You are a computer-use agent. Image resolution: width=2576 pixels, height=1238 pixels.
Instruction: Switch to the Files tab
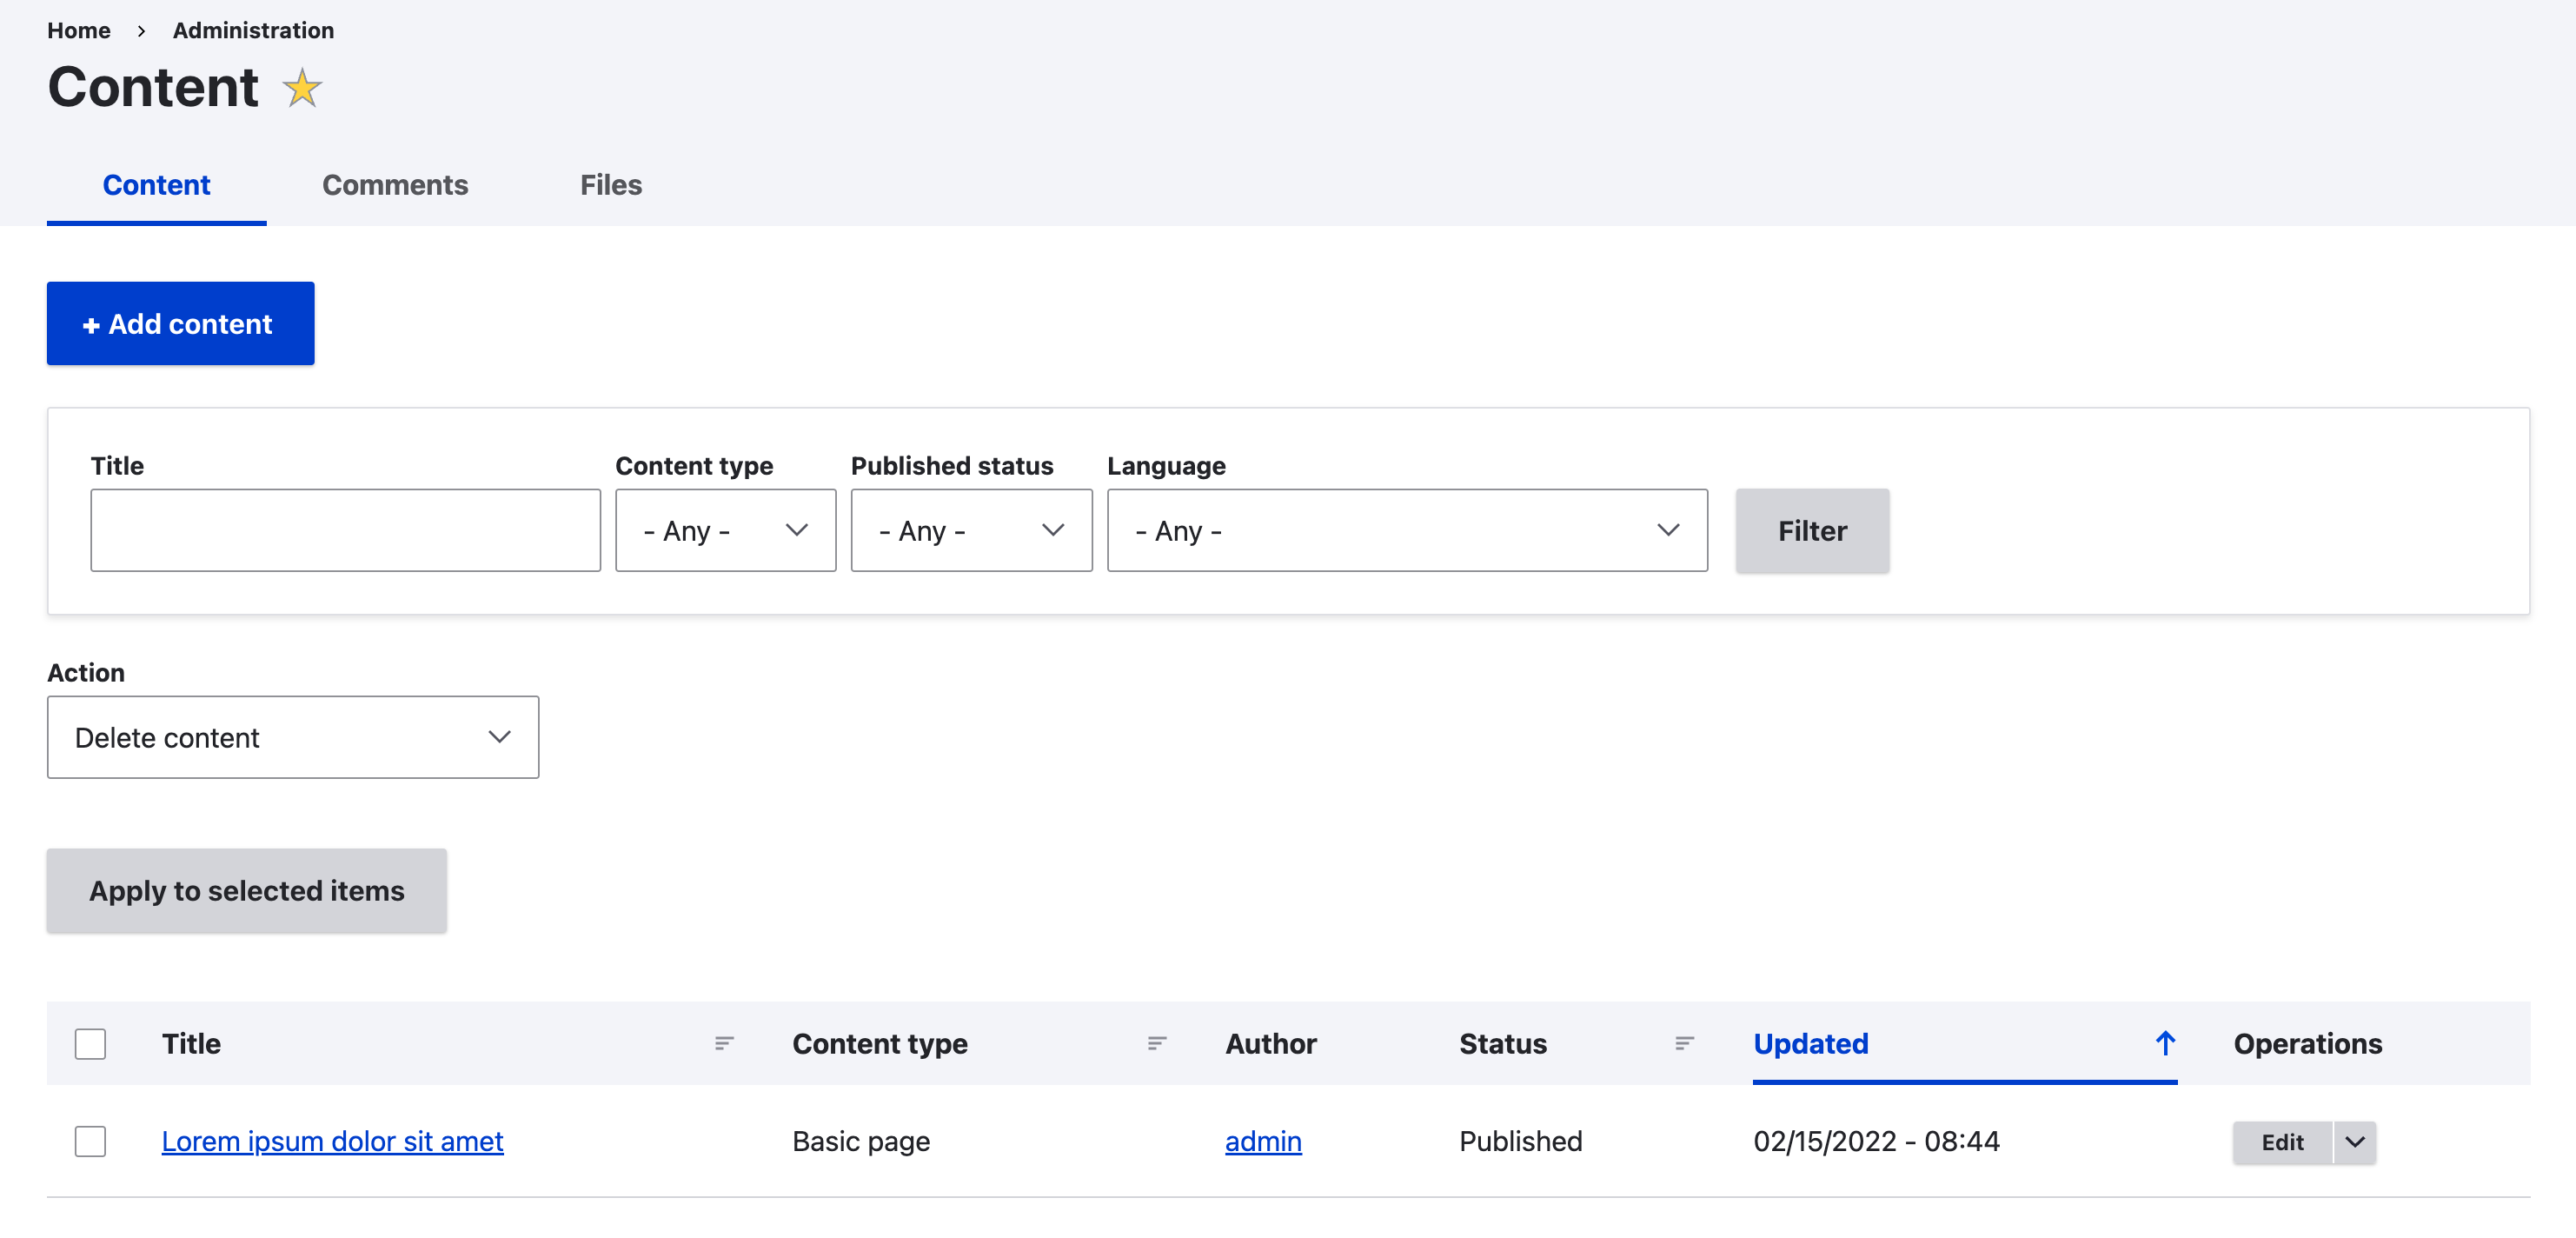[x=609, y=183]
